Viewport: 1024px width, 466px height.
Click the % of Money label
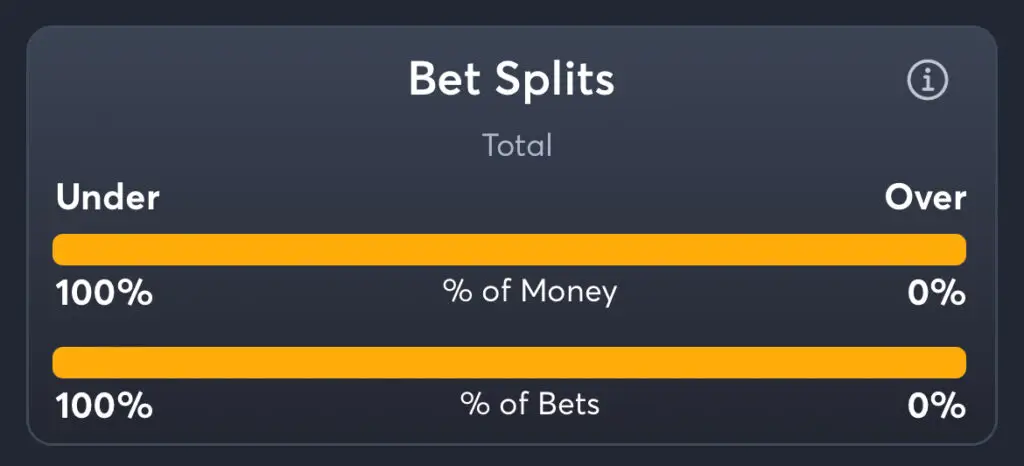coord(530,292)
